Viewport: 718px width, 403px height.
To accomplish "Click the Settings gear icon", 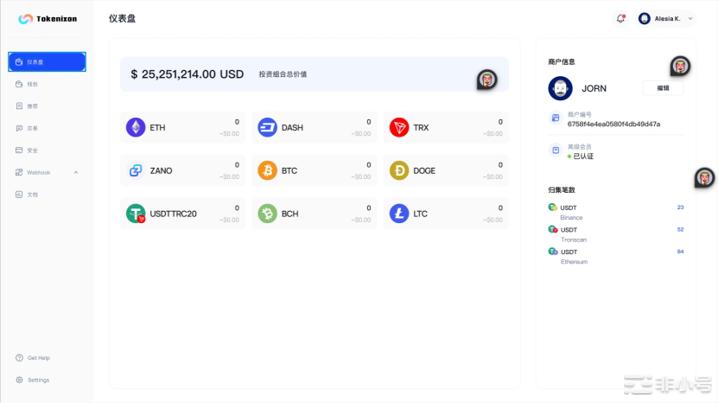I will click(19, 380).
